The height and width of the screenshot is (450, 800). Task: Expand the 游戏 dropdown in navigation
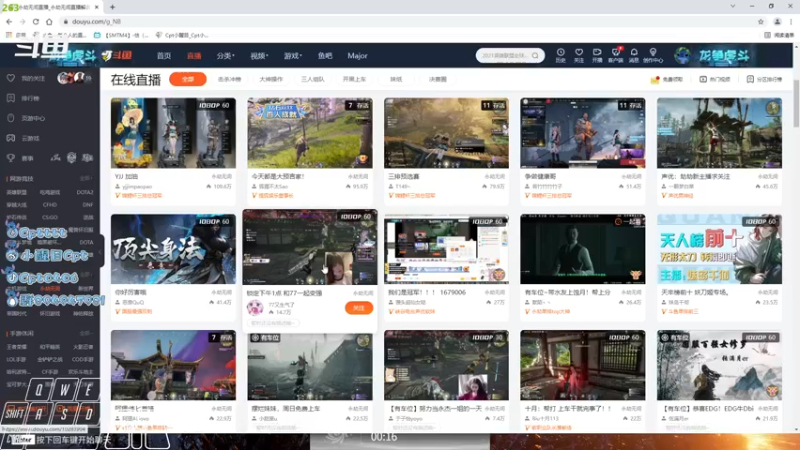[x=293, y=56]
